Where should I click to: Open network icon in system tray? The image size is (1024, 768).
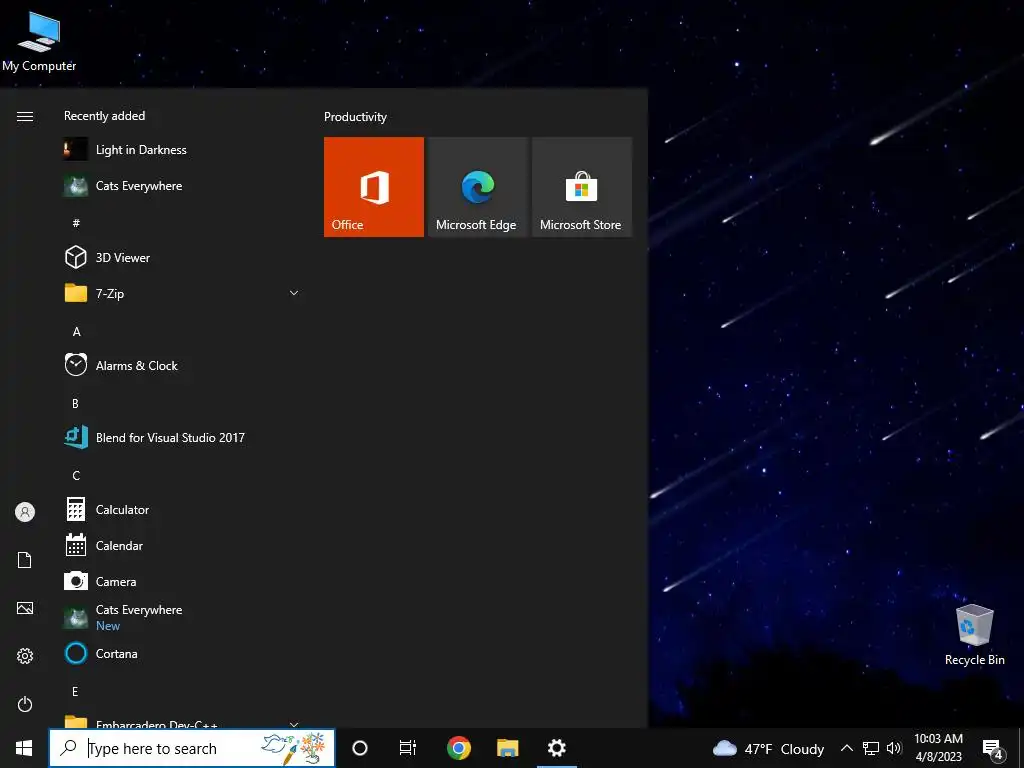[x=871, y=748]
